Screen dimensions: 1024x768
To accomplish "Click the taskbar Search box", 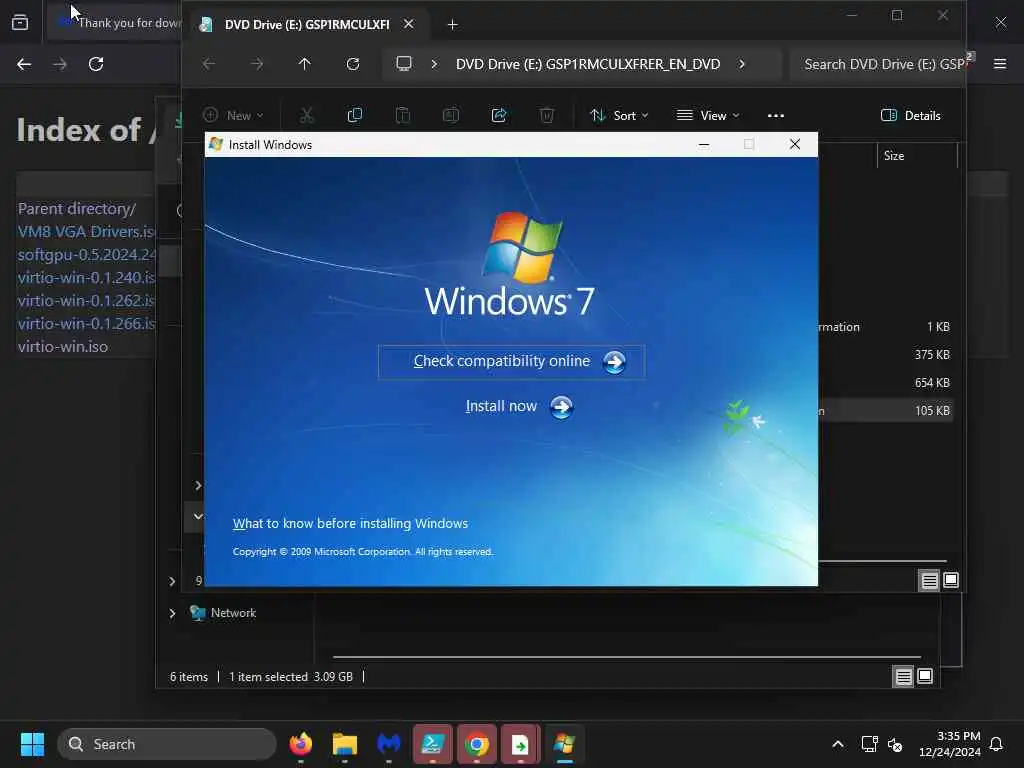I will (167, 744).
